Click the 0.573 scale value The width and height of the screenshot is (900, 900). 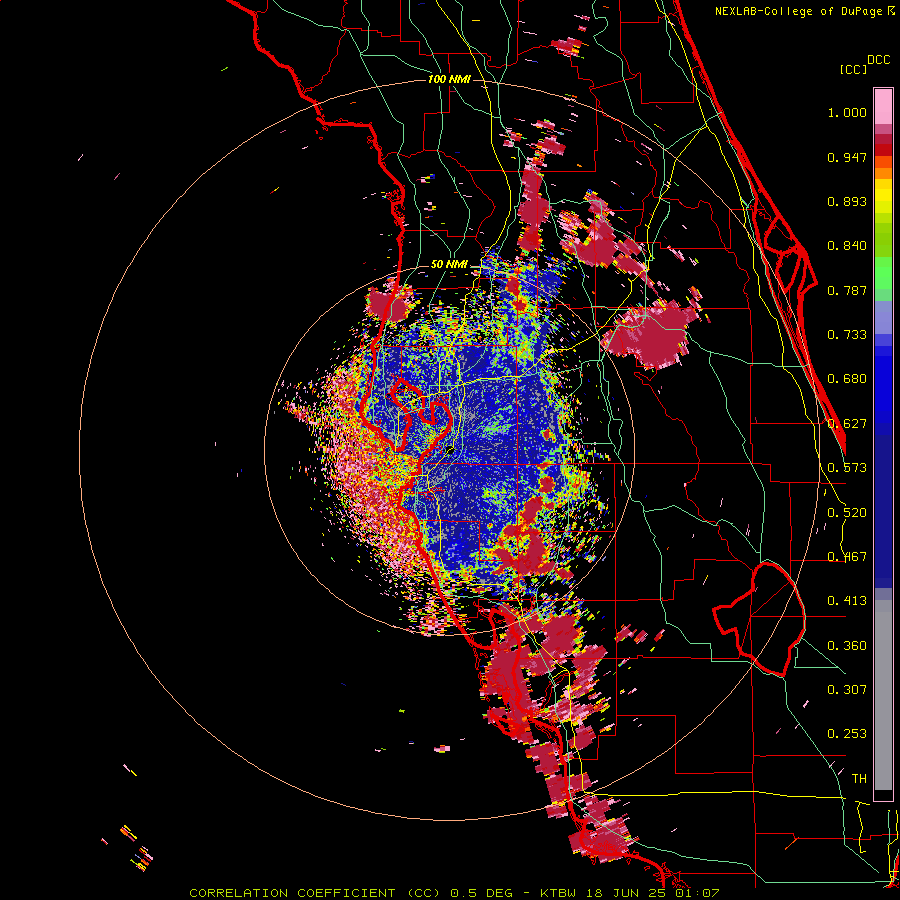[x=847, y=468]
